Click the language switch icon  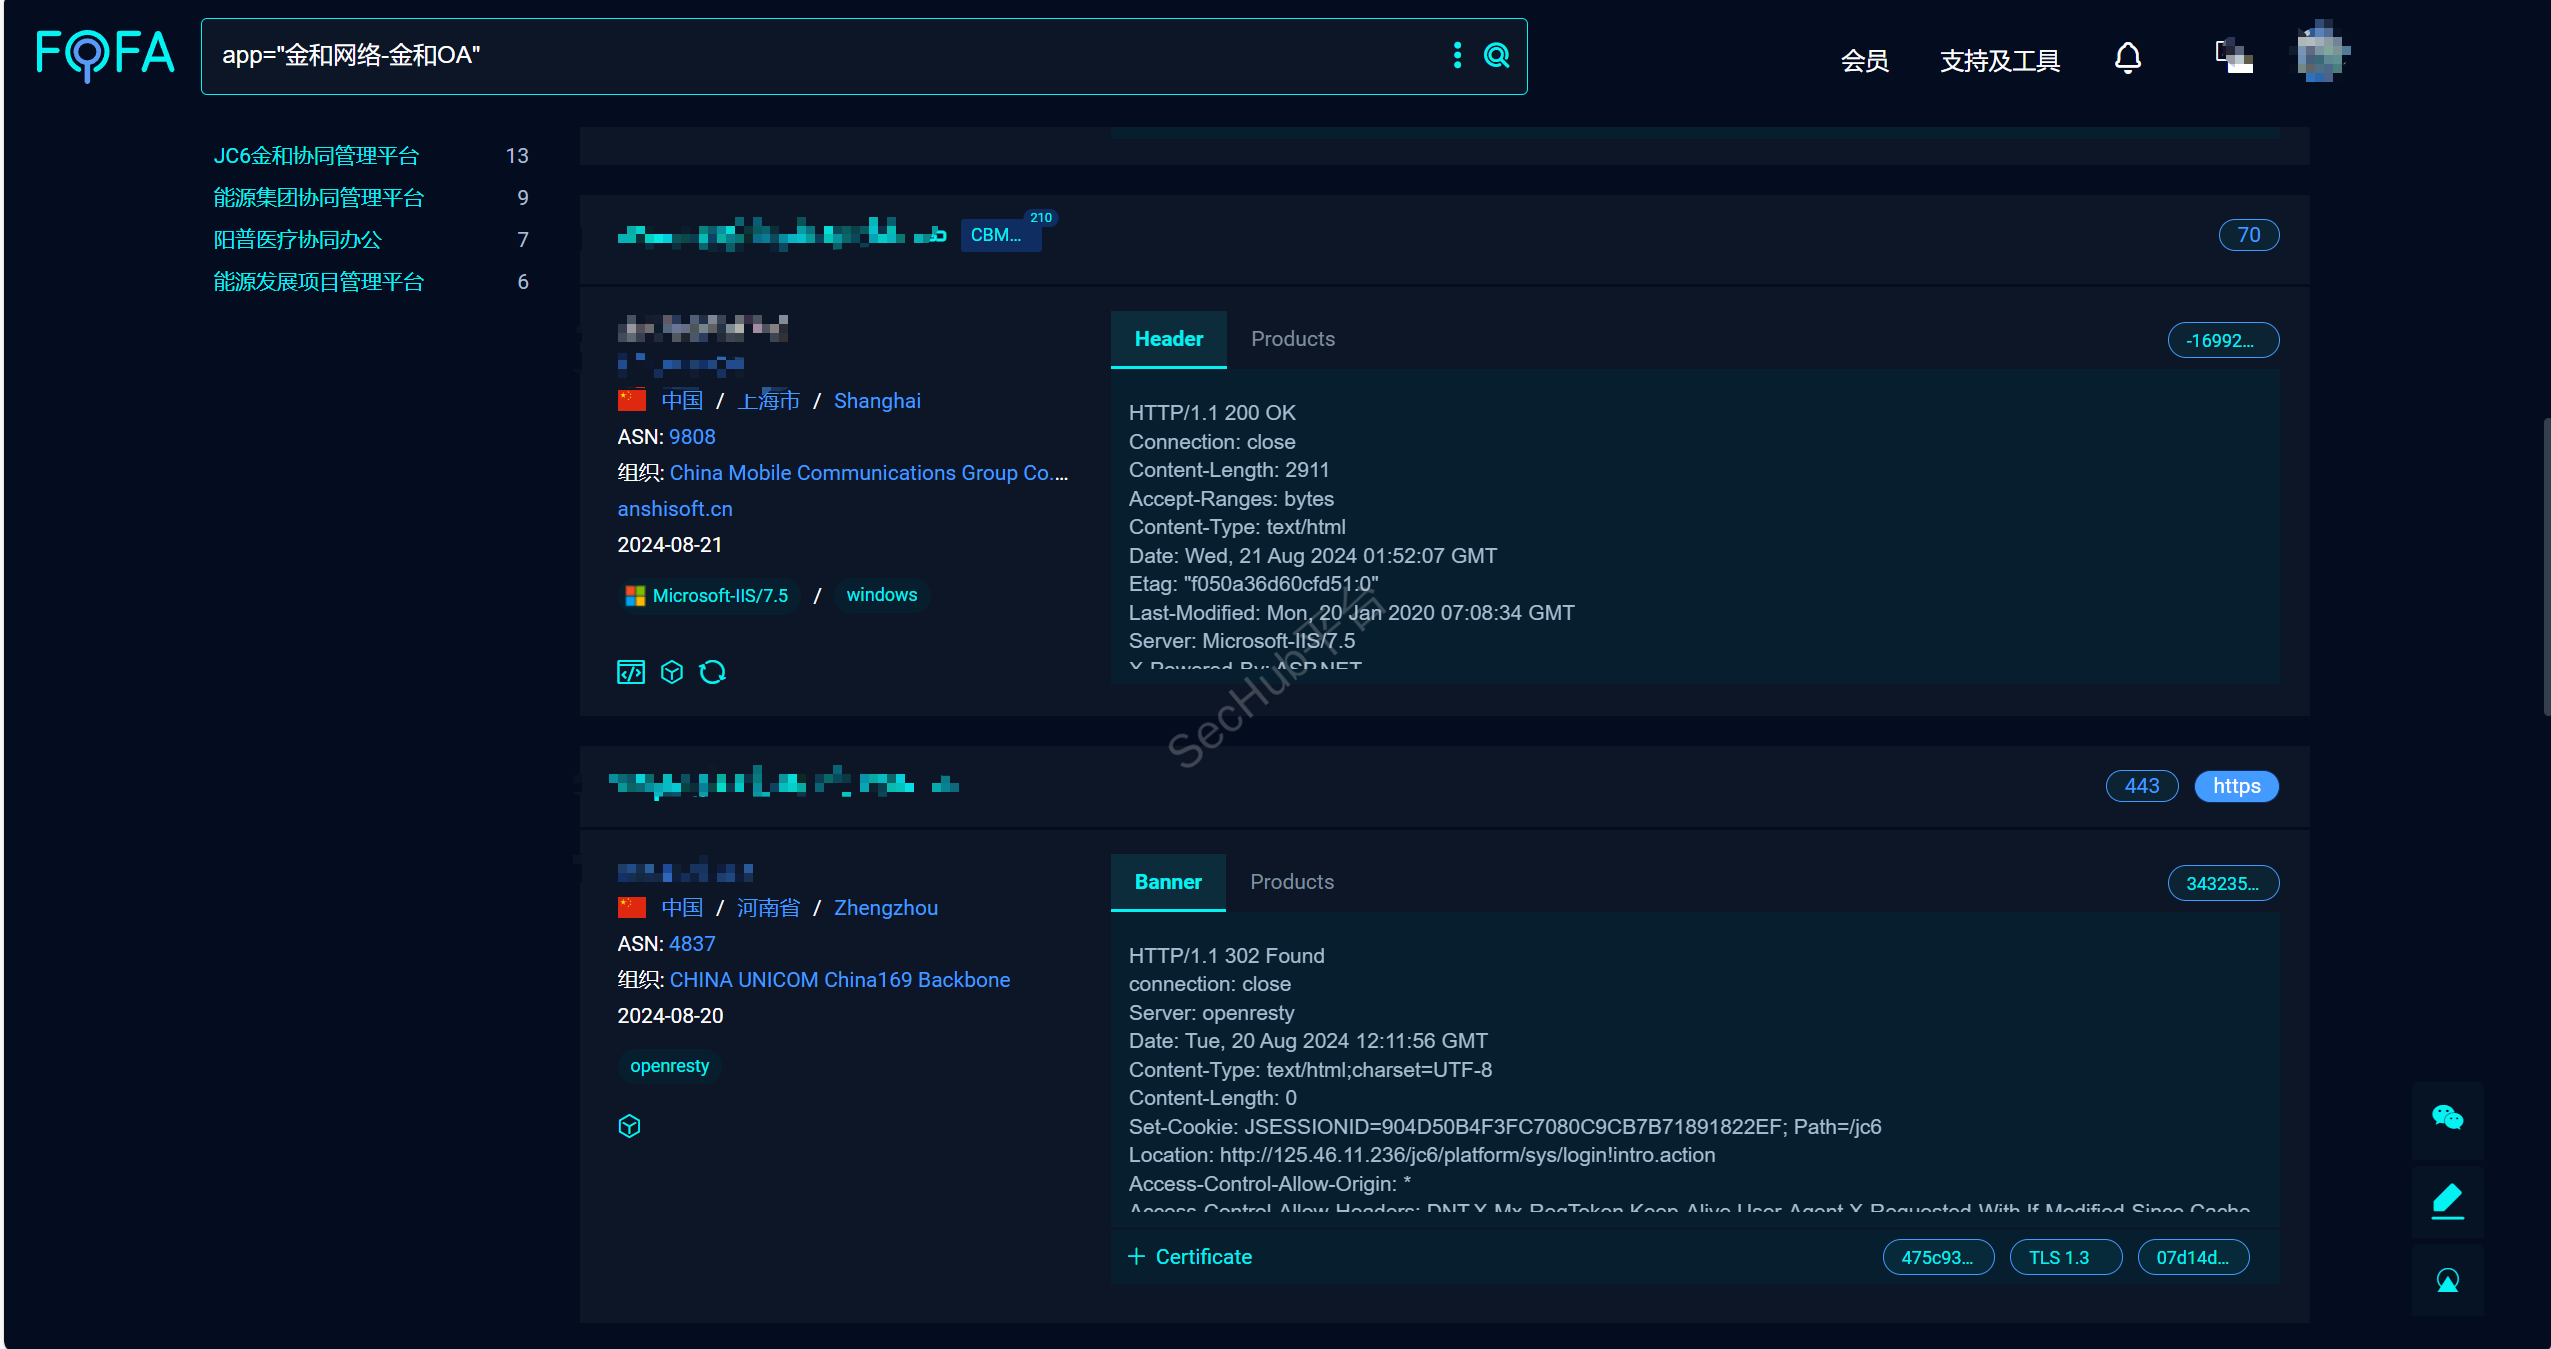click(2234, 56)
